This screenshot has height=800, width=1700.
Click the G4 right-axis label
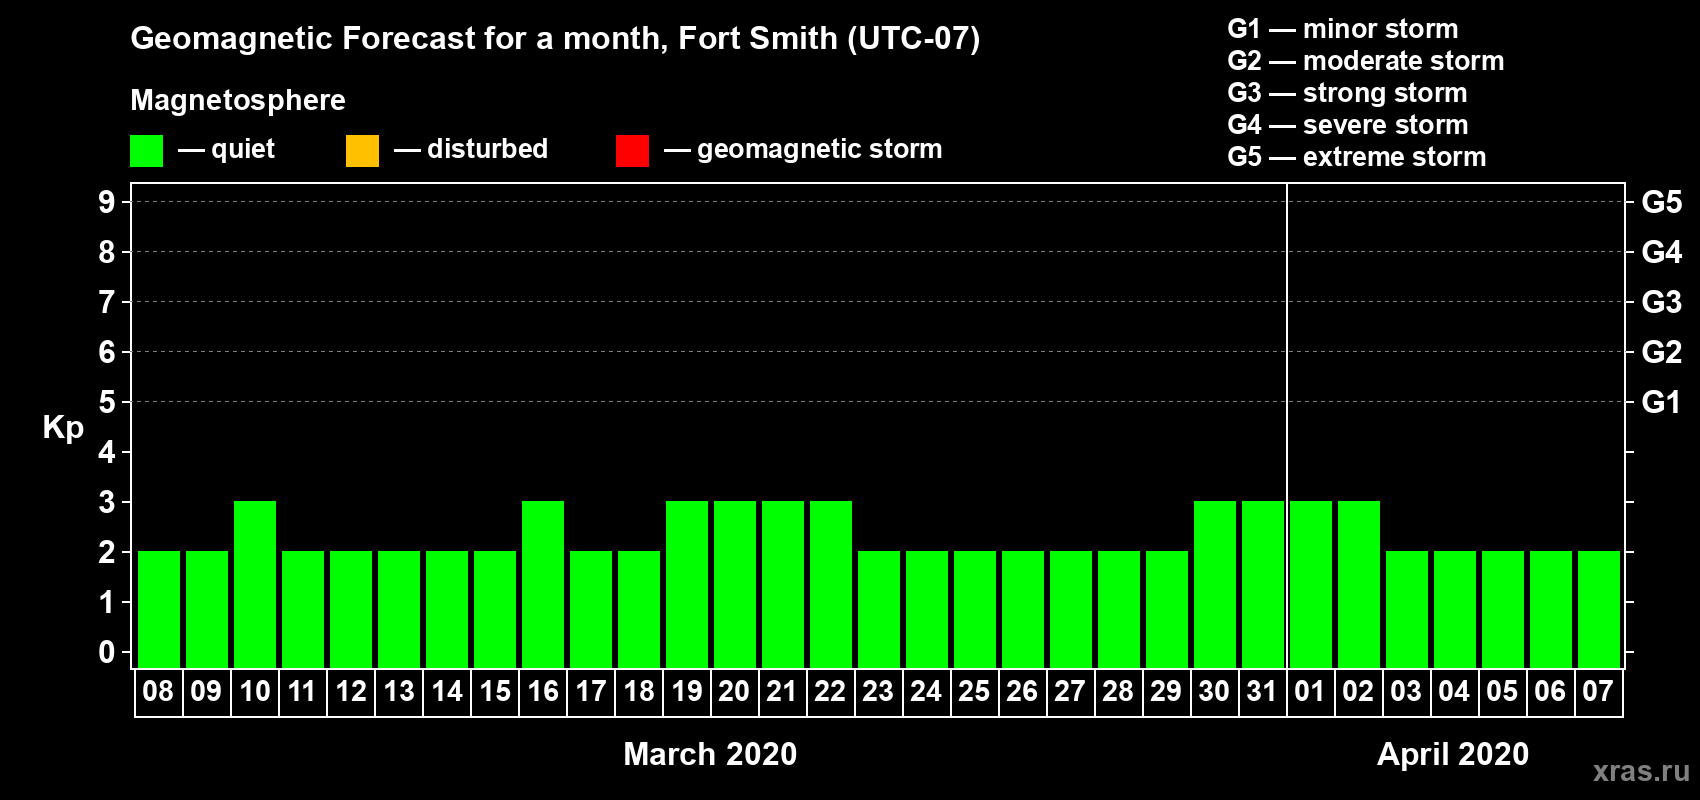point(1661,252)
